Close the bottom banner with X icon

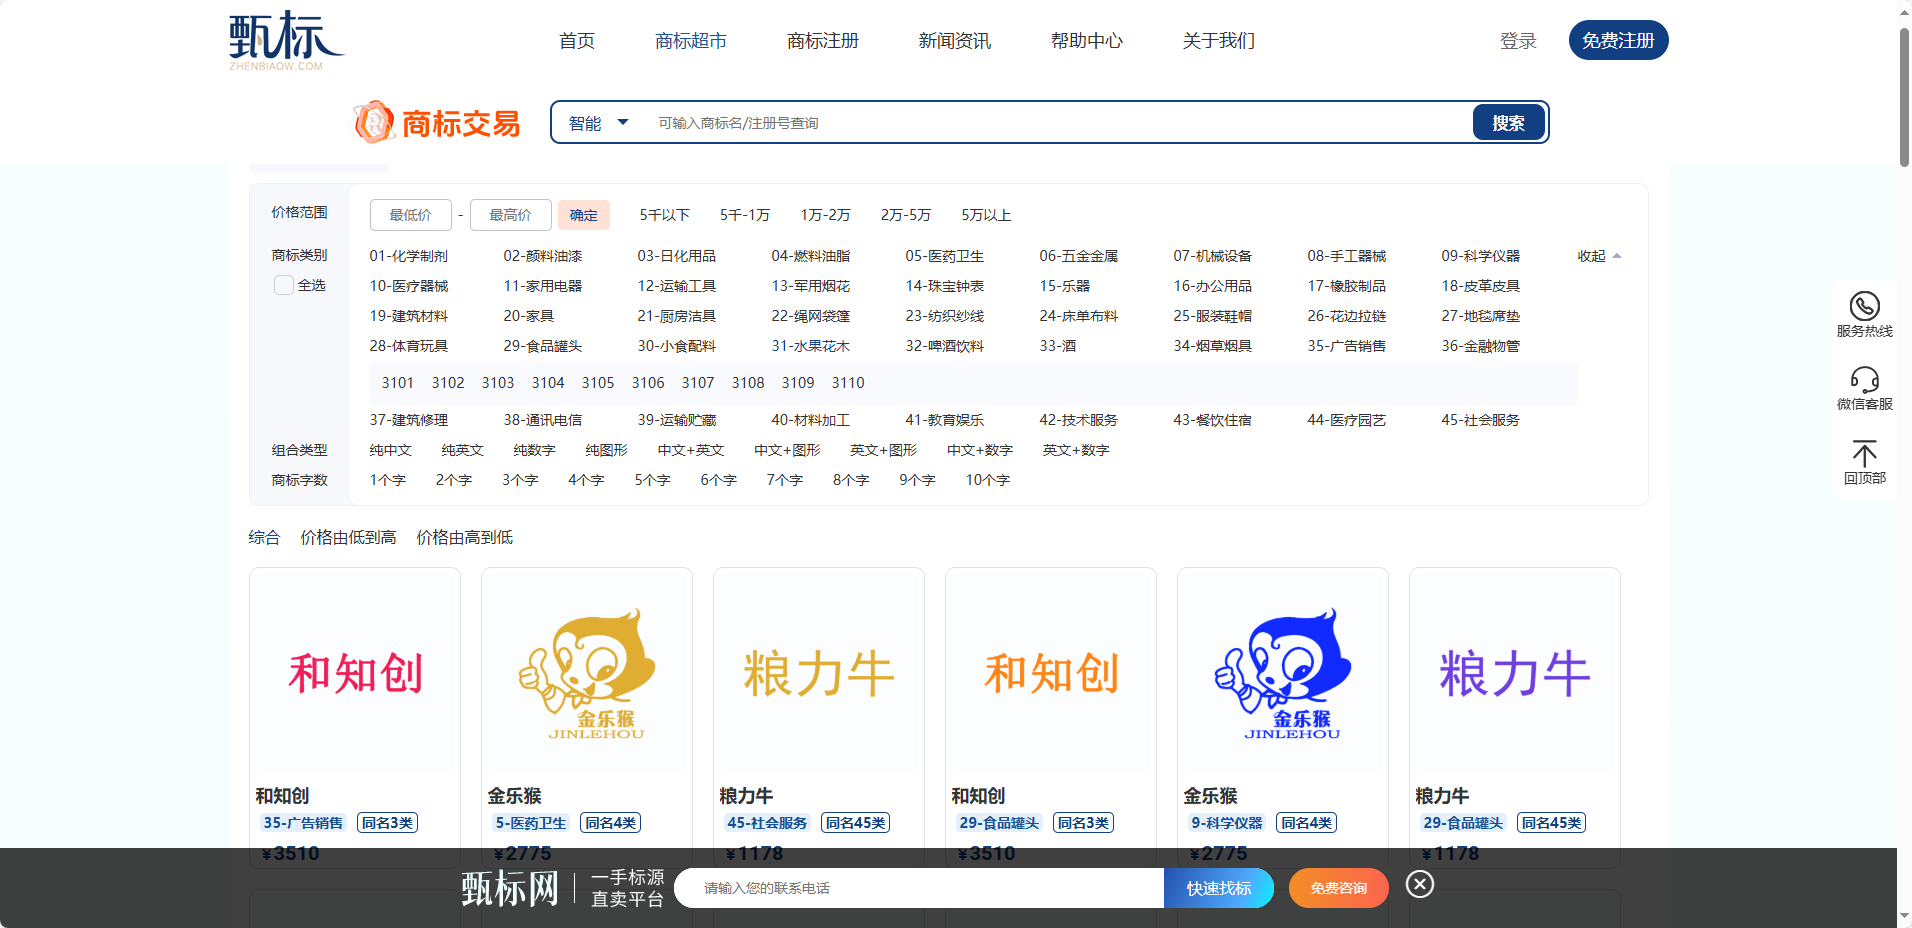1419,884
